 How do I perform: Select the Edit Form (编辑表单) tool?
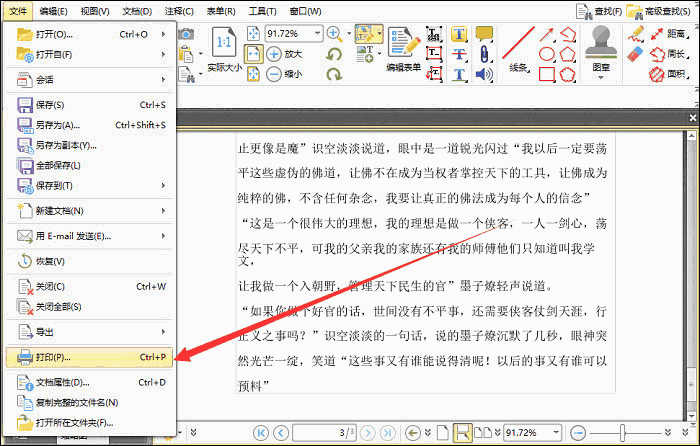404,49
